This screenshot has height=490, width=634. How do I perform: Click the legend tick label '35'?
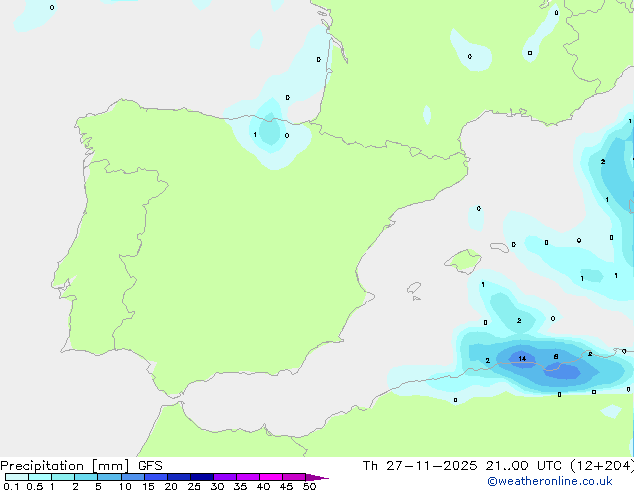[x=240, y=486]
